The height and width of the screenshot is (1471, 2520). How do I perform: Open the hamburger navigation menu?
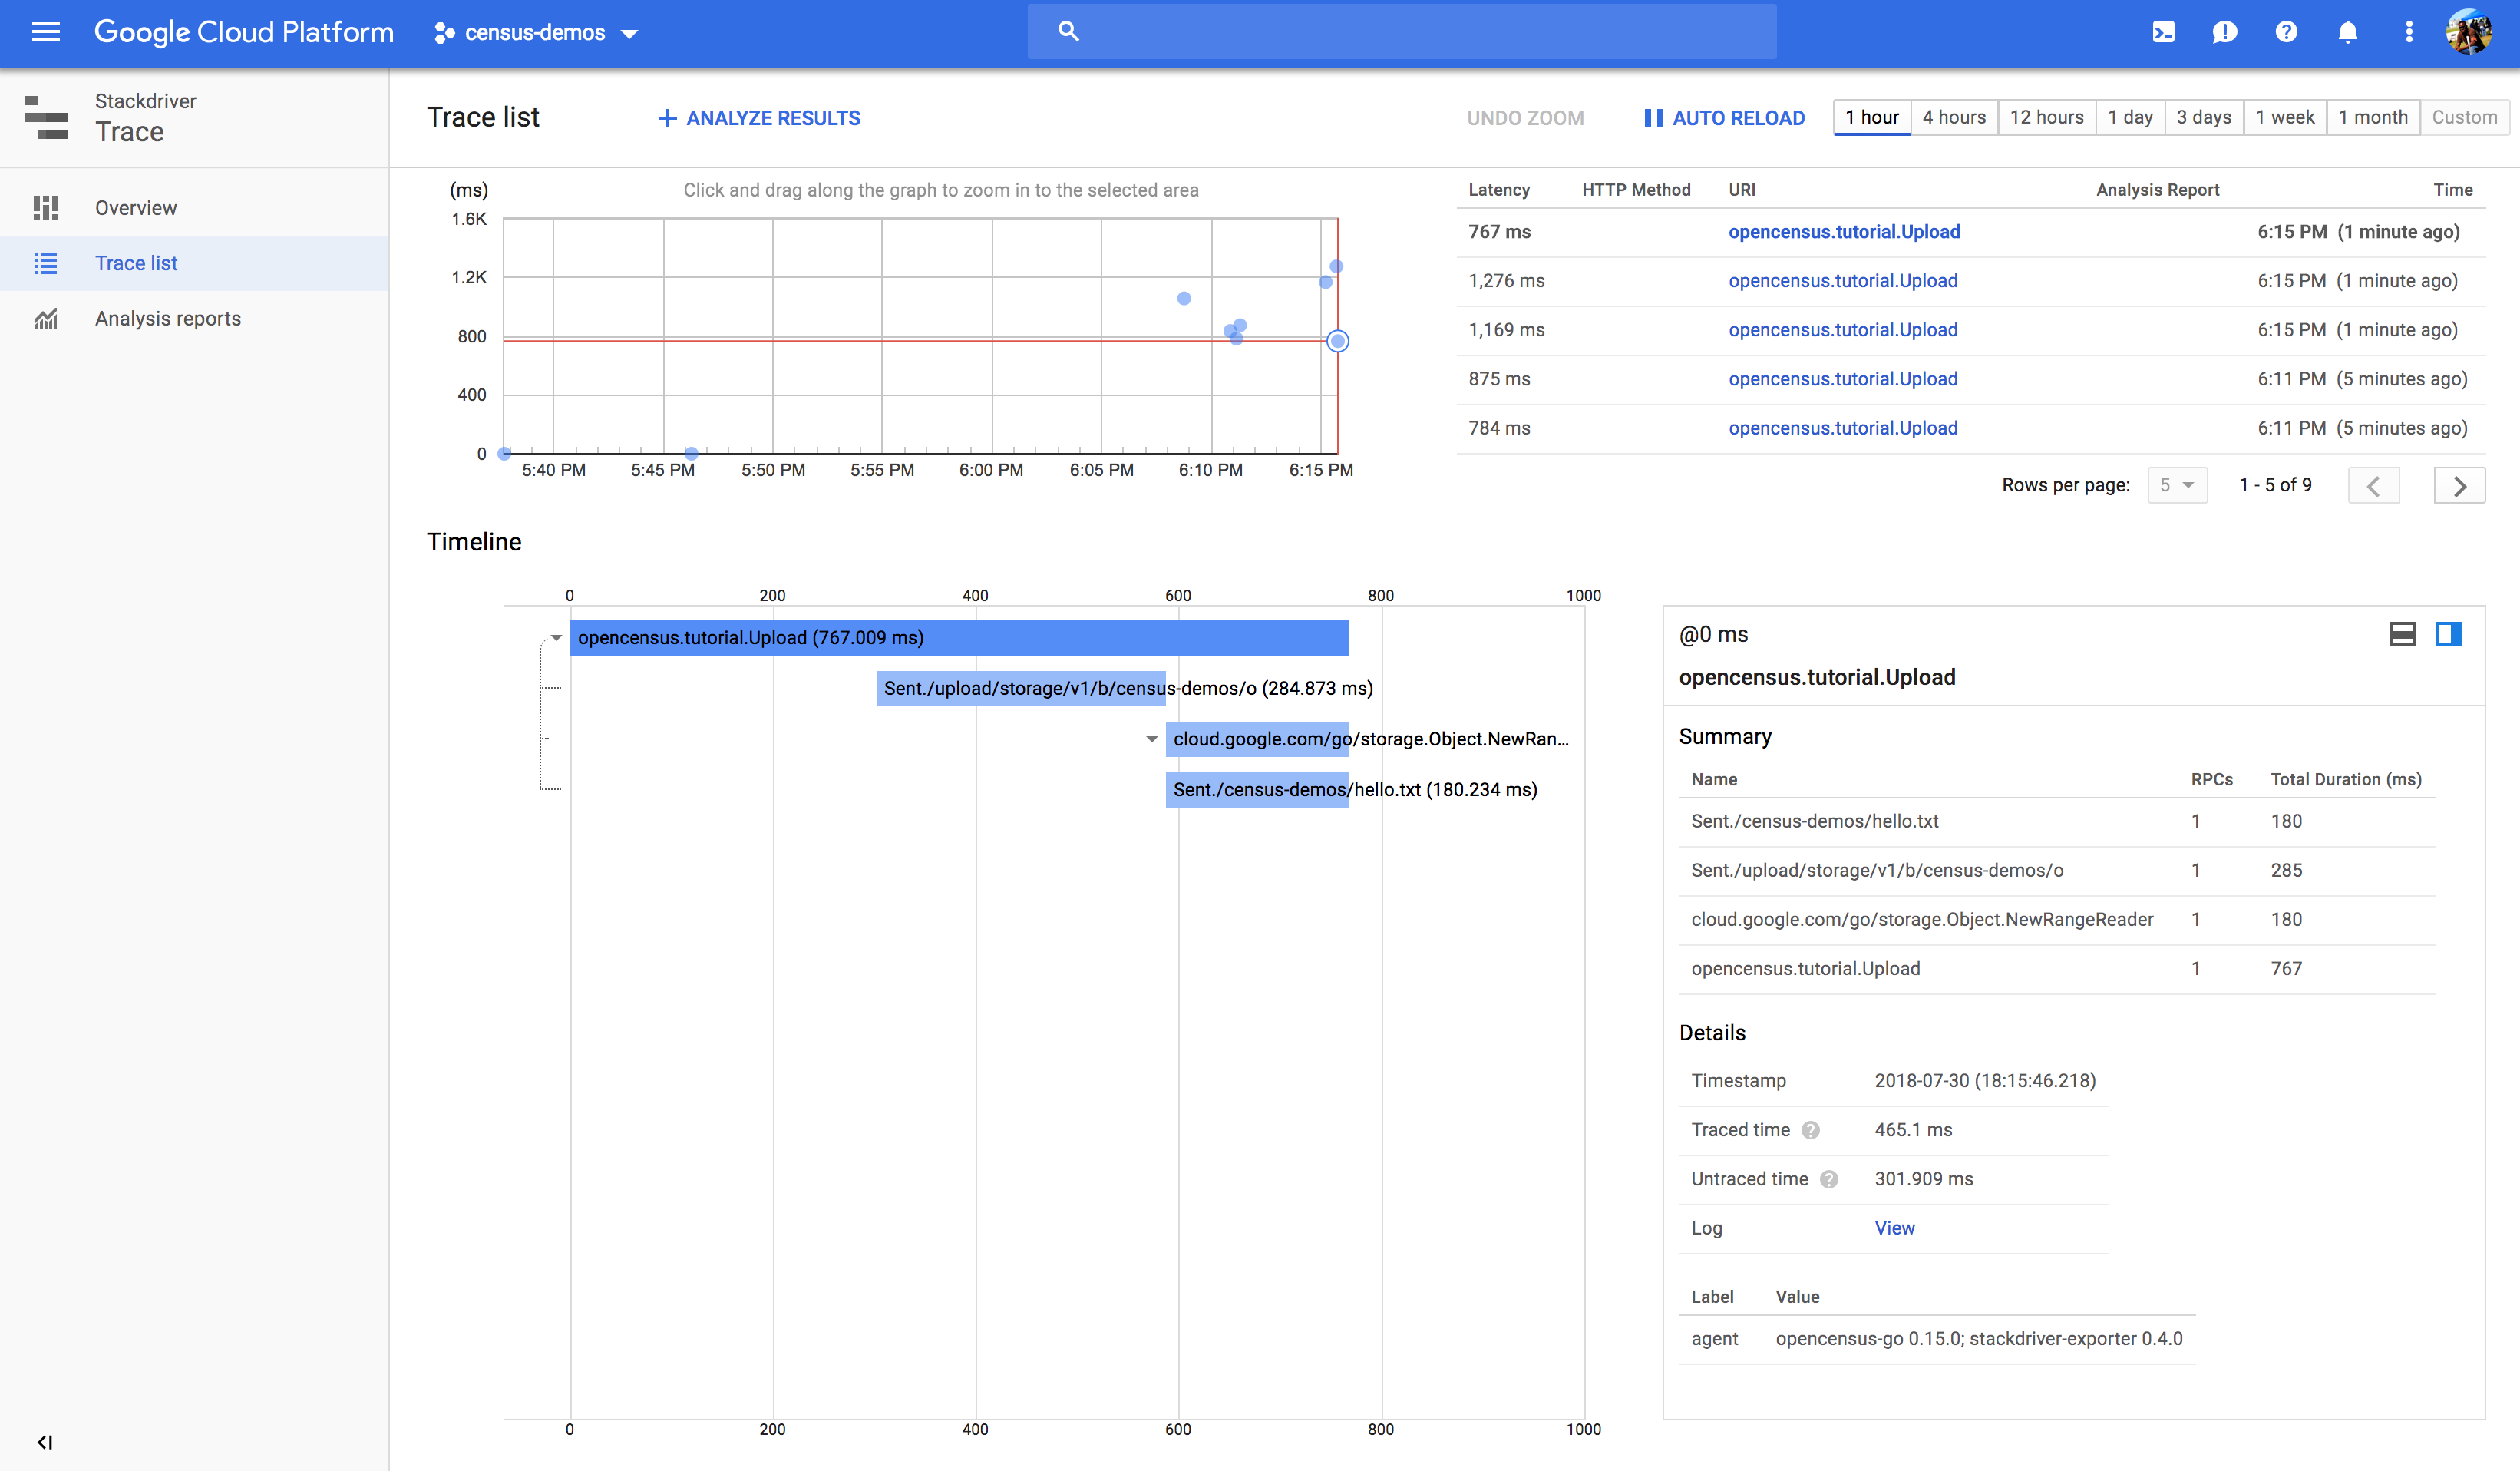(x=46, y=32)
